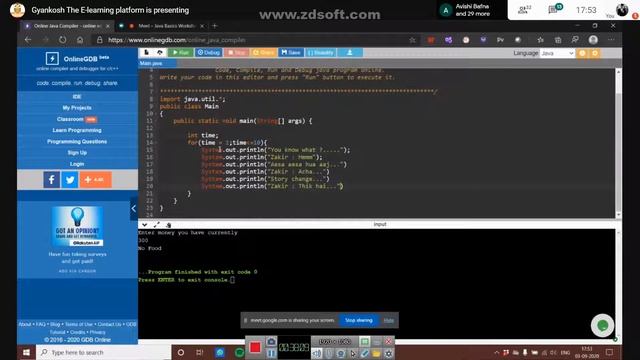Click the green chat bubble at bottom right
This screenshot has height=360, width=640.
pyautogui.click(x=602, y=325)
